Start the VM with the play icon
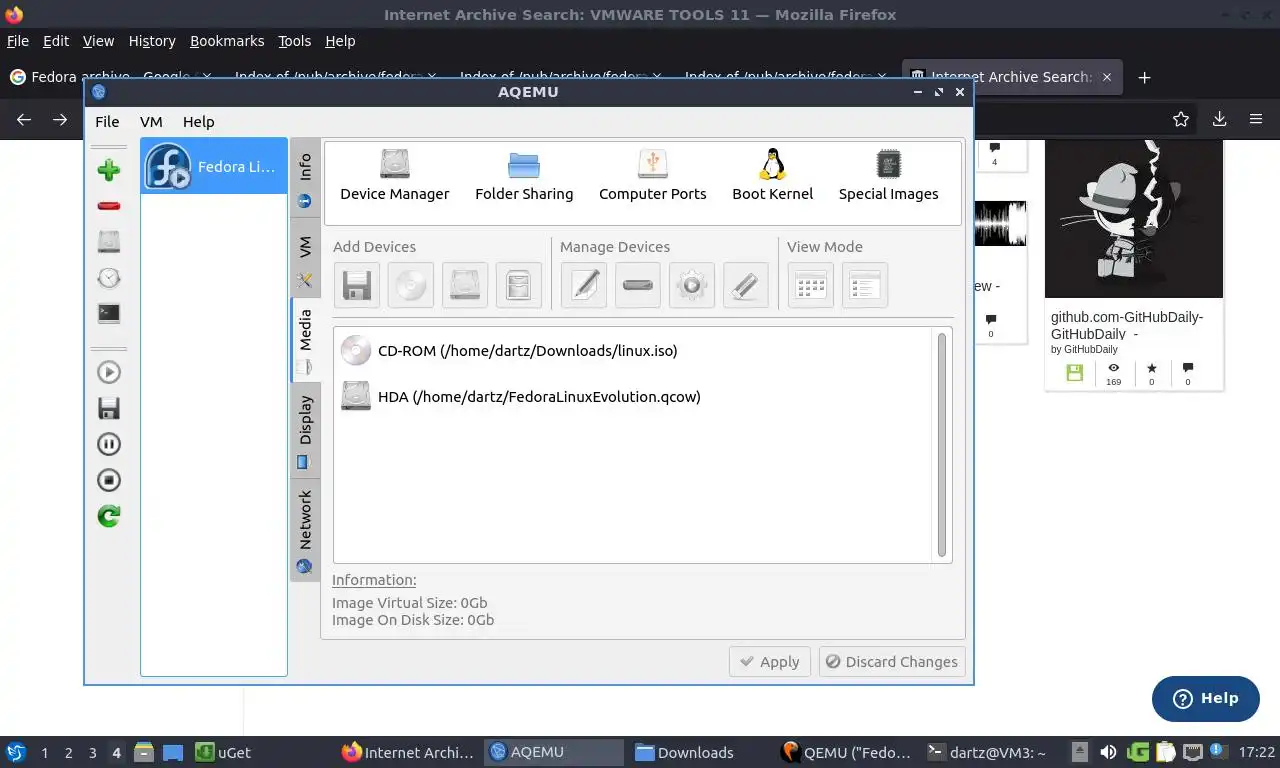Image resolution: width=1280 pixels, height=768 pixels. 109,372
